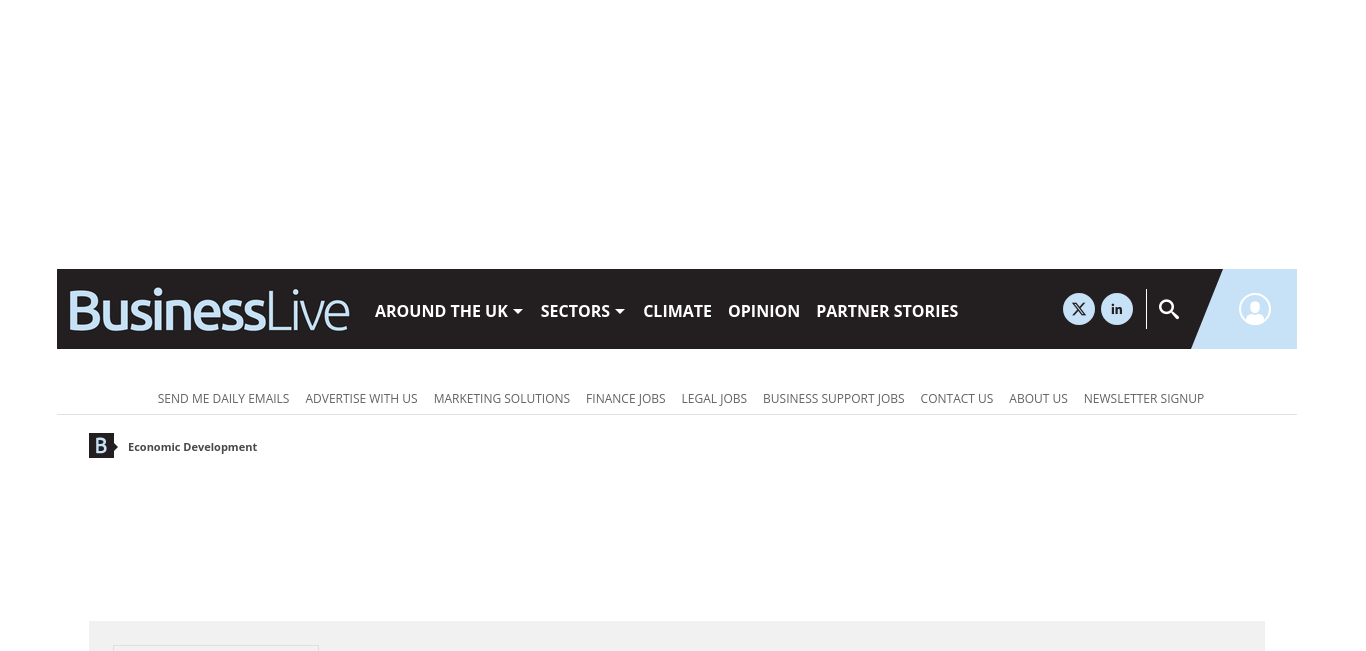Click the Contact Us link

click(x=957, y=398)
